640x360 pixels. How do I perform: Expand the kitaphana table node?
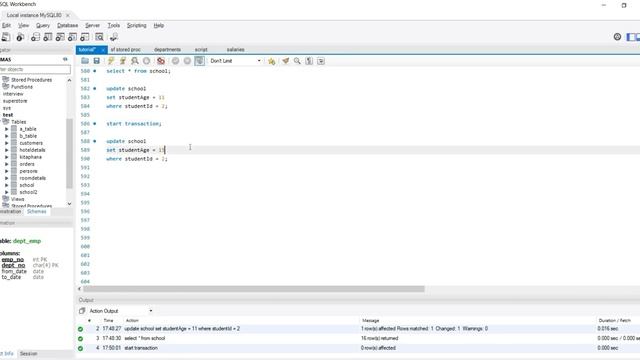[7, 157]
